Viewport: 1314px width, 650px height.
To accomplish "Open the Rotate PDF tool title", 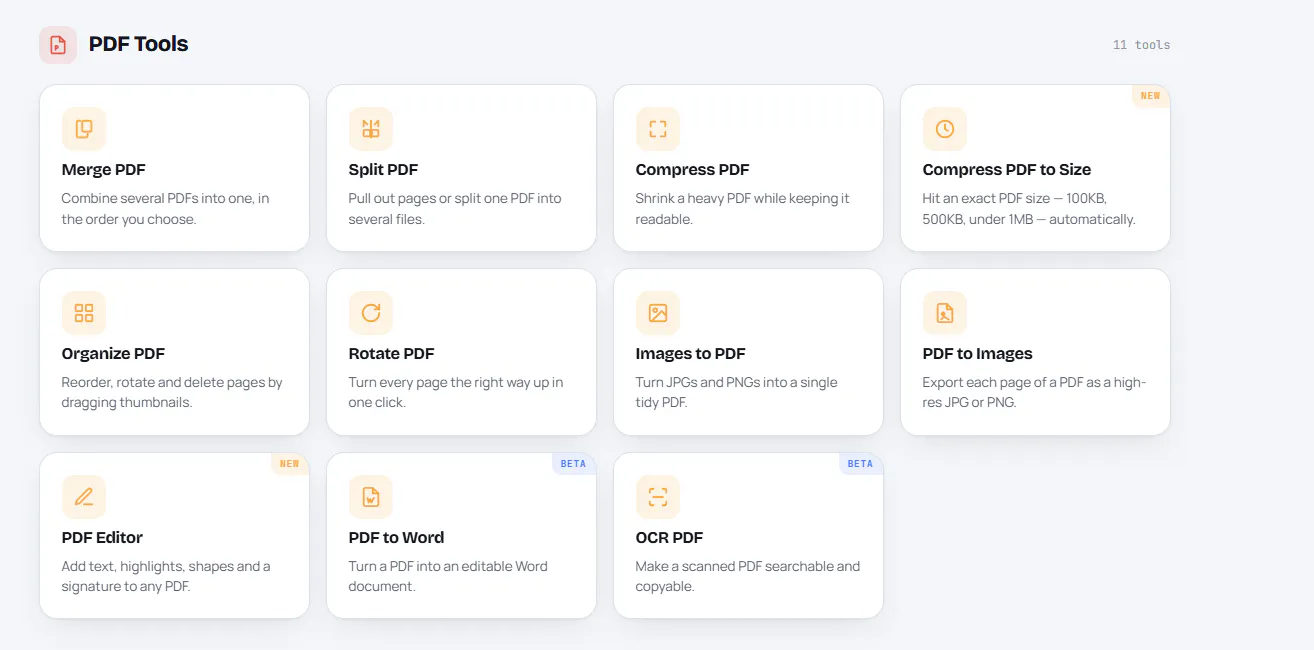I will 392,354.
